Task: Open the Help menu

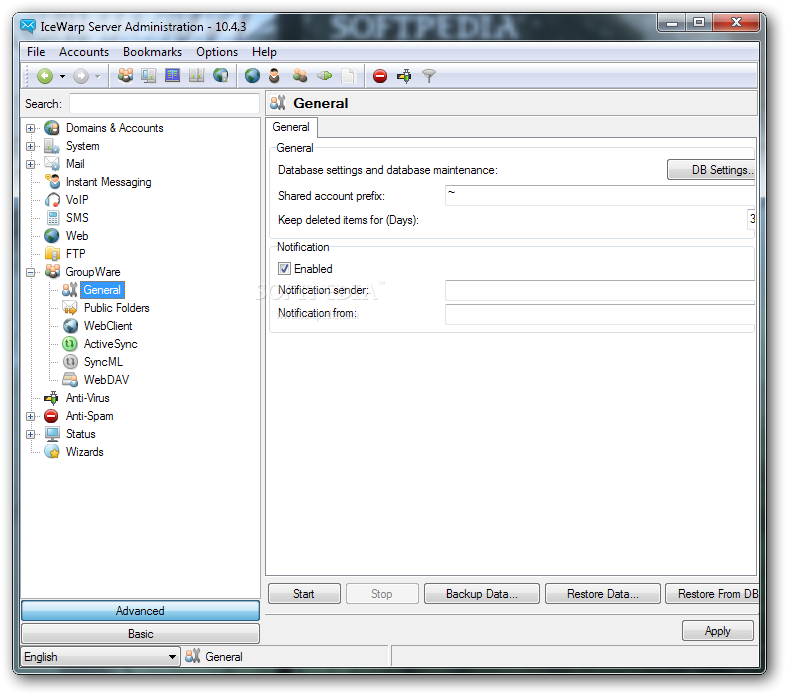Action: [264, 52]
